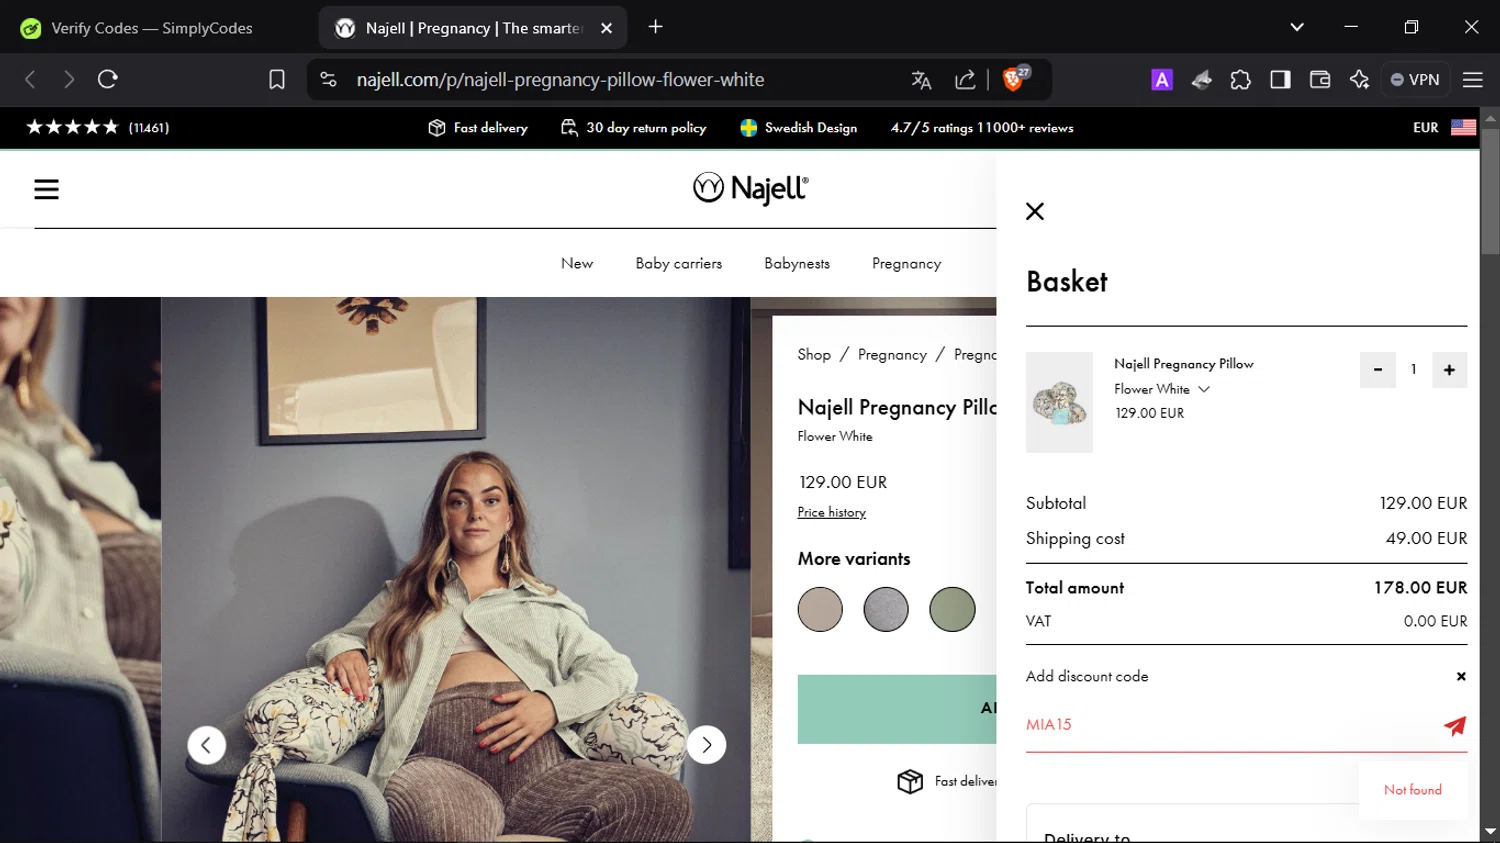Screen dimensions: 1500x843
Task: Click the 30 day return policy text
Action: (x=646, y=128)
